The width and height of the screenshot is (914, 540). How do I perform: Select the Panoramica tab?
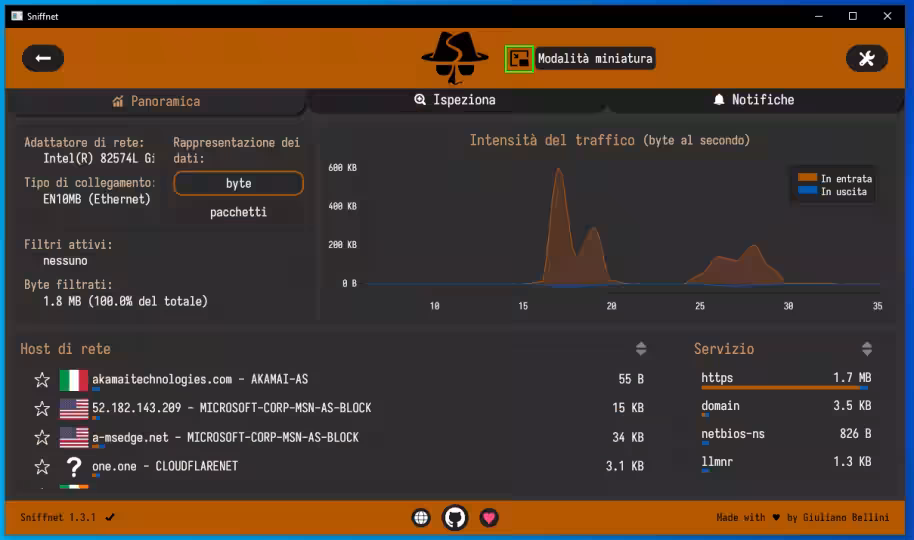(x=156, y=101)
